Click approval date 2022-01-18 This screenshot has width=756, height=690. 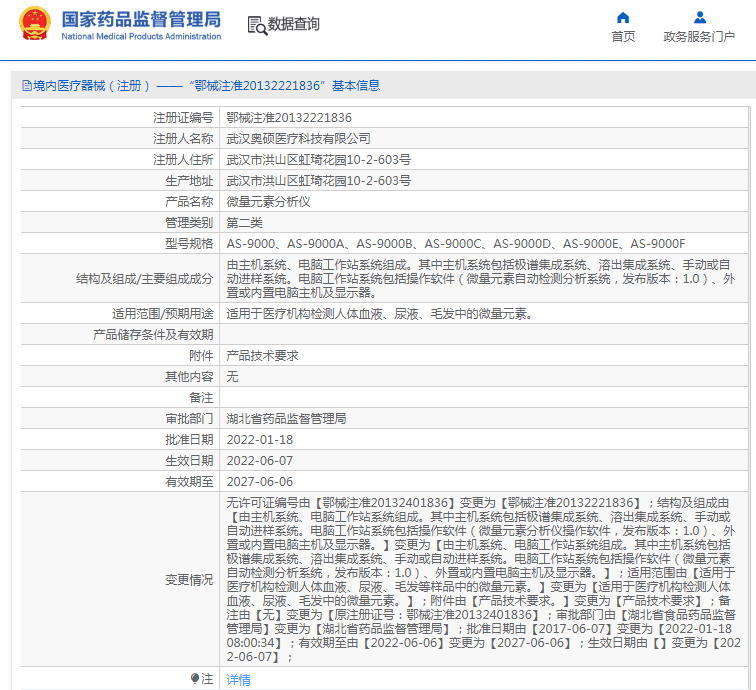click(259, 440)
